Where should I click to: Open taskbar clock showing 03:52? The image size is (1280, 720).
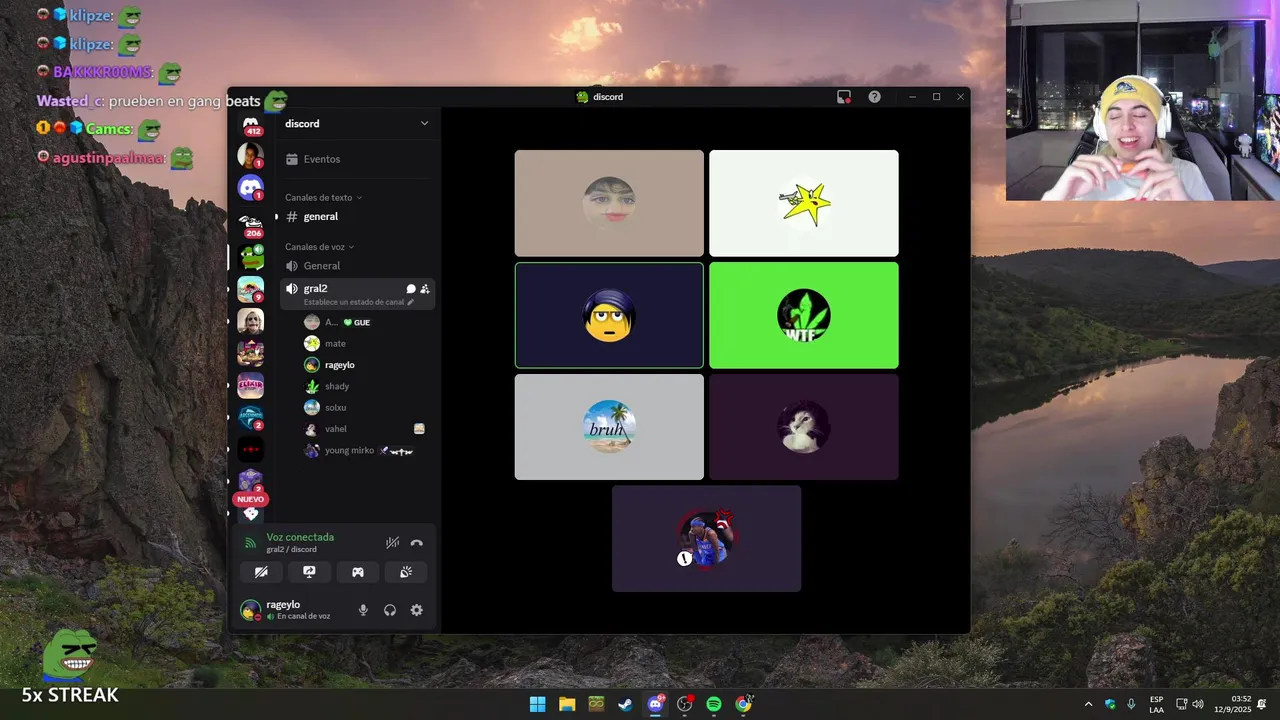tap(1233, 704)
